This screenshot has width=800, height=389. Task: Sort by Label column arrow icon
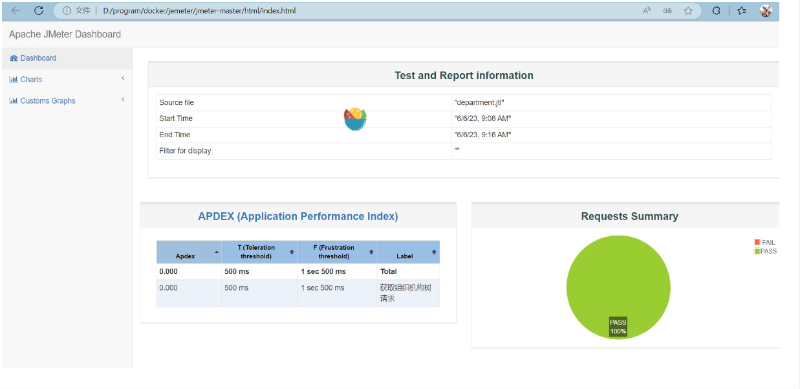tap(434, 252)
